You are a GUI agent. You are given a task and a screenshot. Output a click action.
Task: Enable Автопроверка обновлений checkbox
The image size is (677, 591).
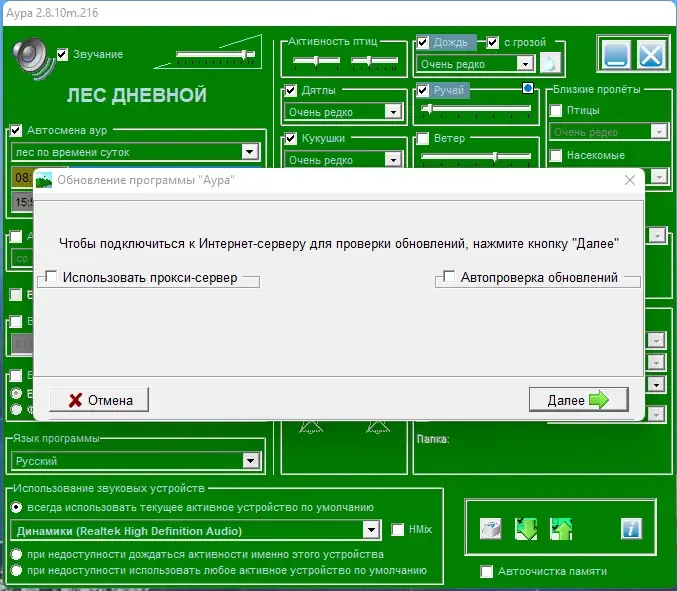tap(449, 276)
